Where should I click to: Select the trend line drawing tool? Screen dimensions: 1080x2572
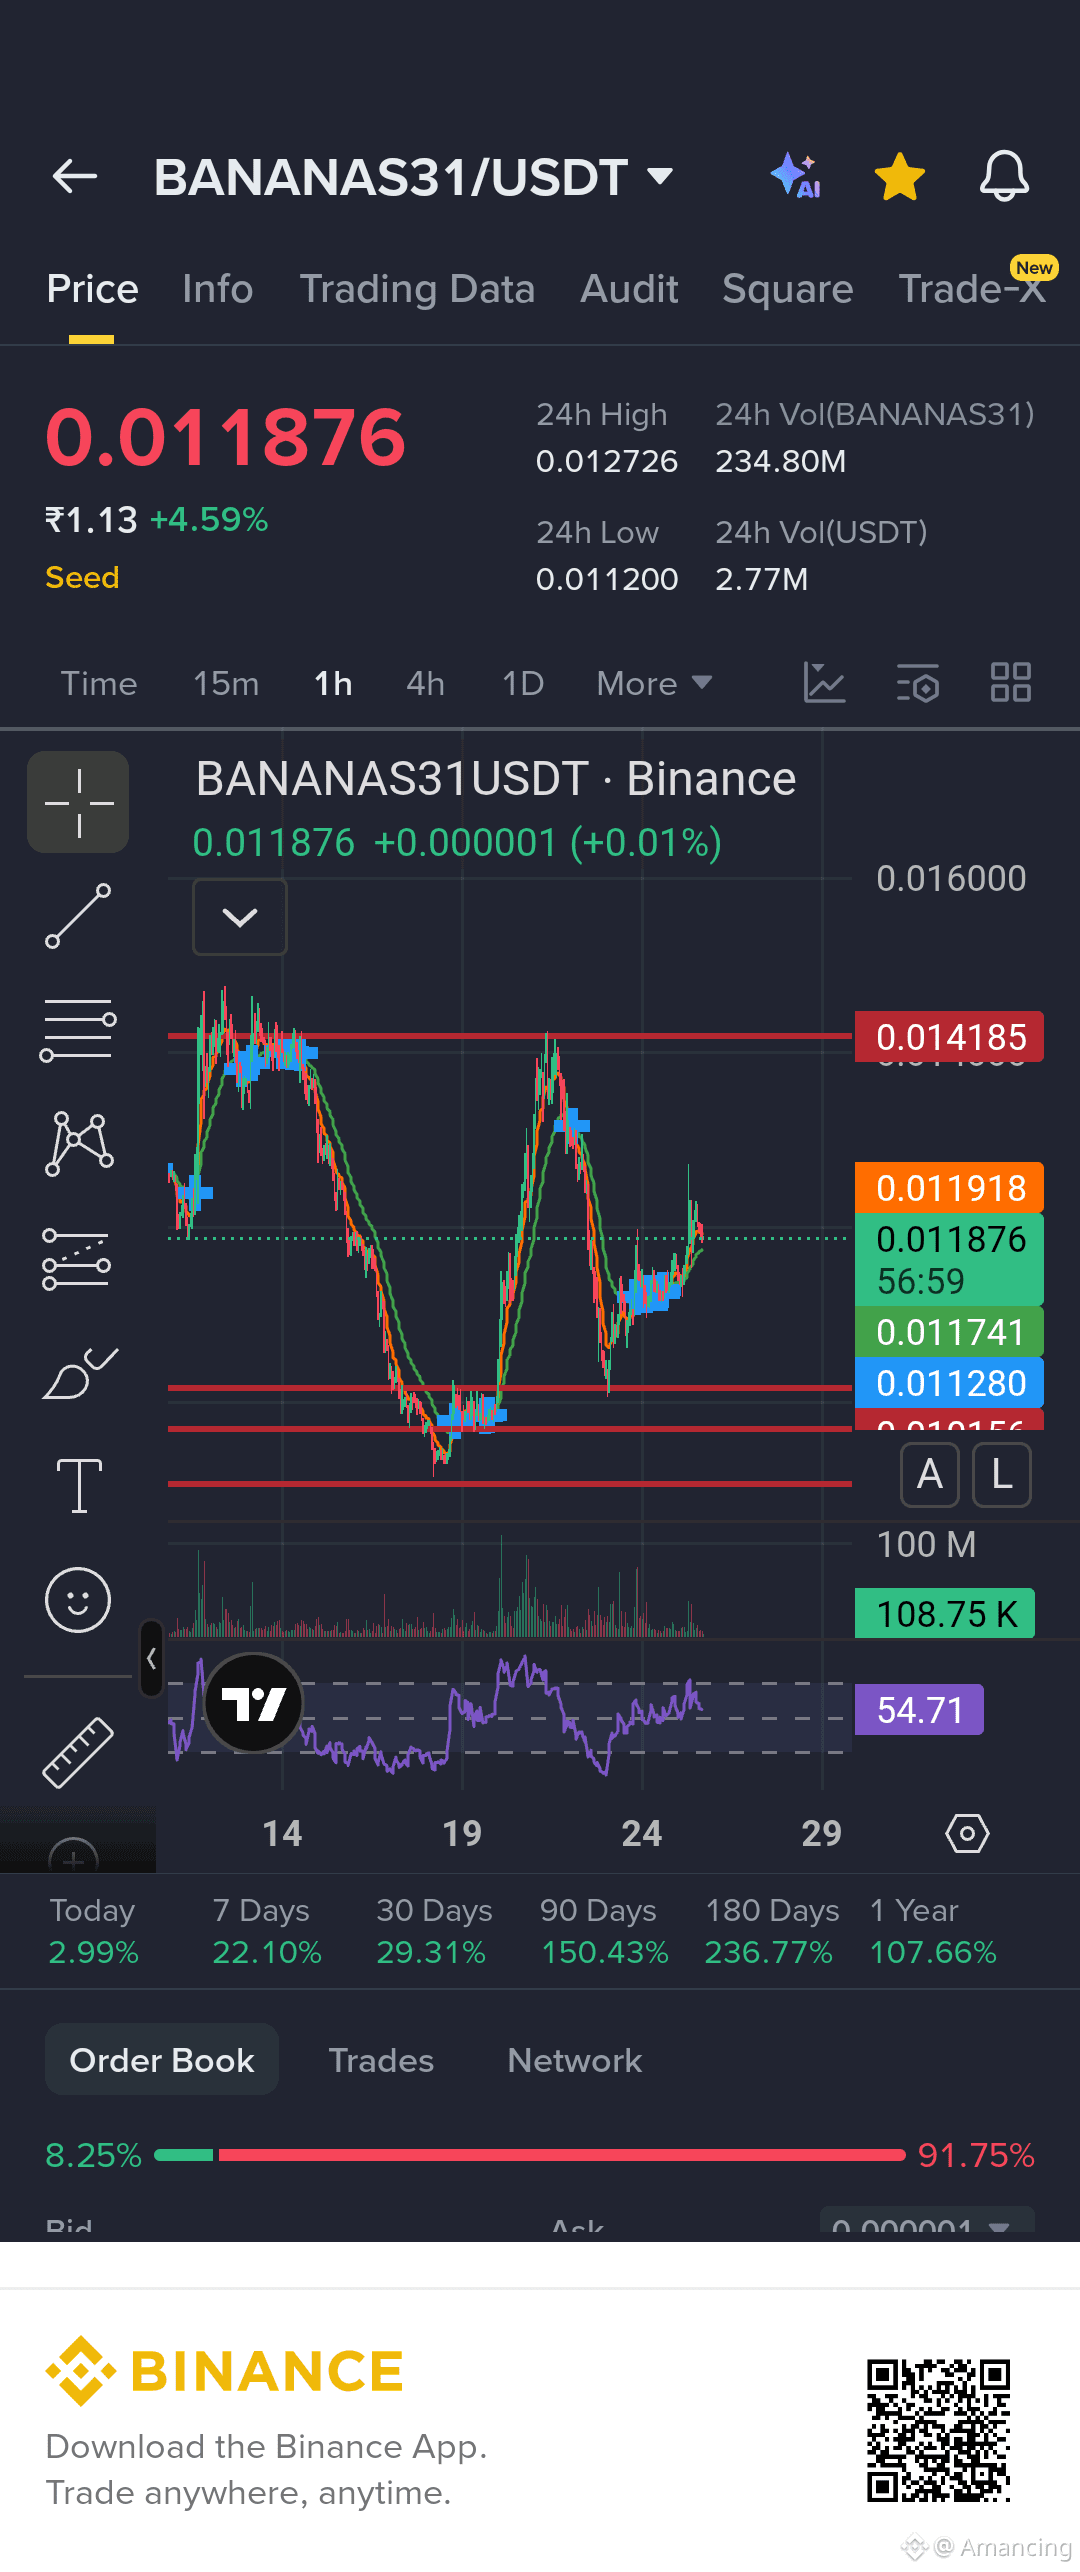pyautogui.click(x=78, y=916)
